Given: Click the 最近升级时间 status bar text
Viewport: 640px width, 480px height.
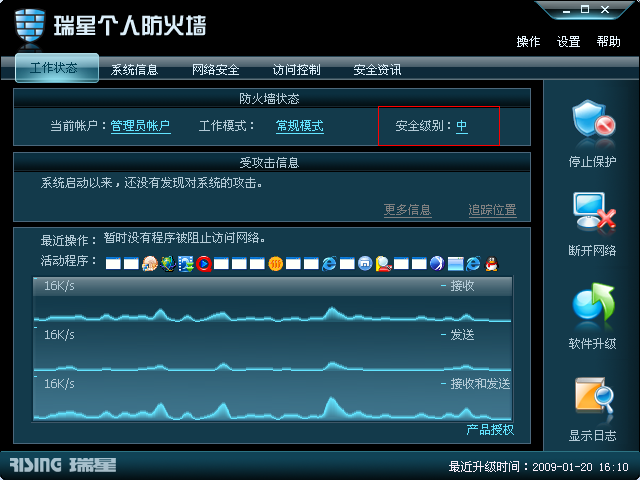Looking at the screenshot, I should point(538,467).
